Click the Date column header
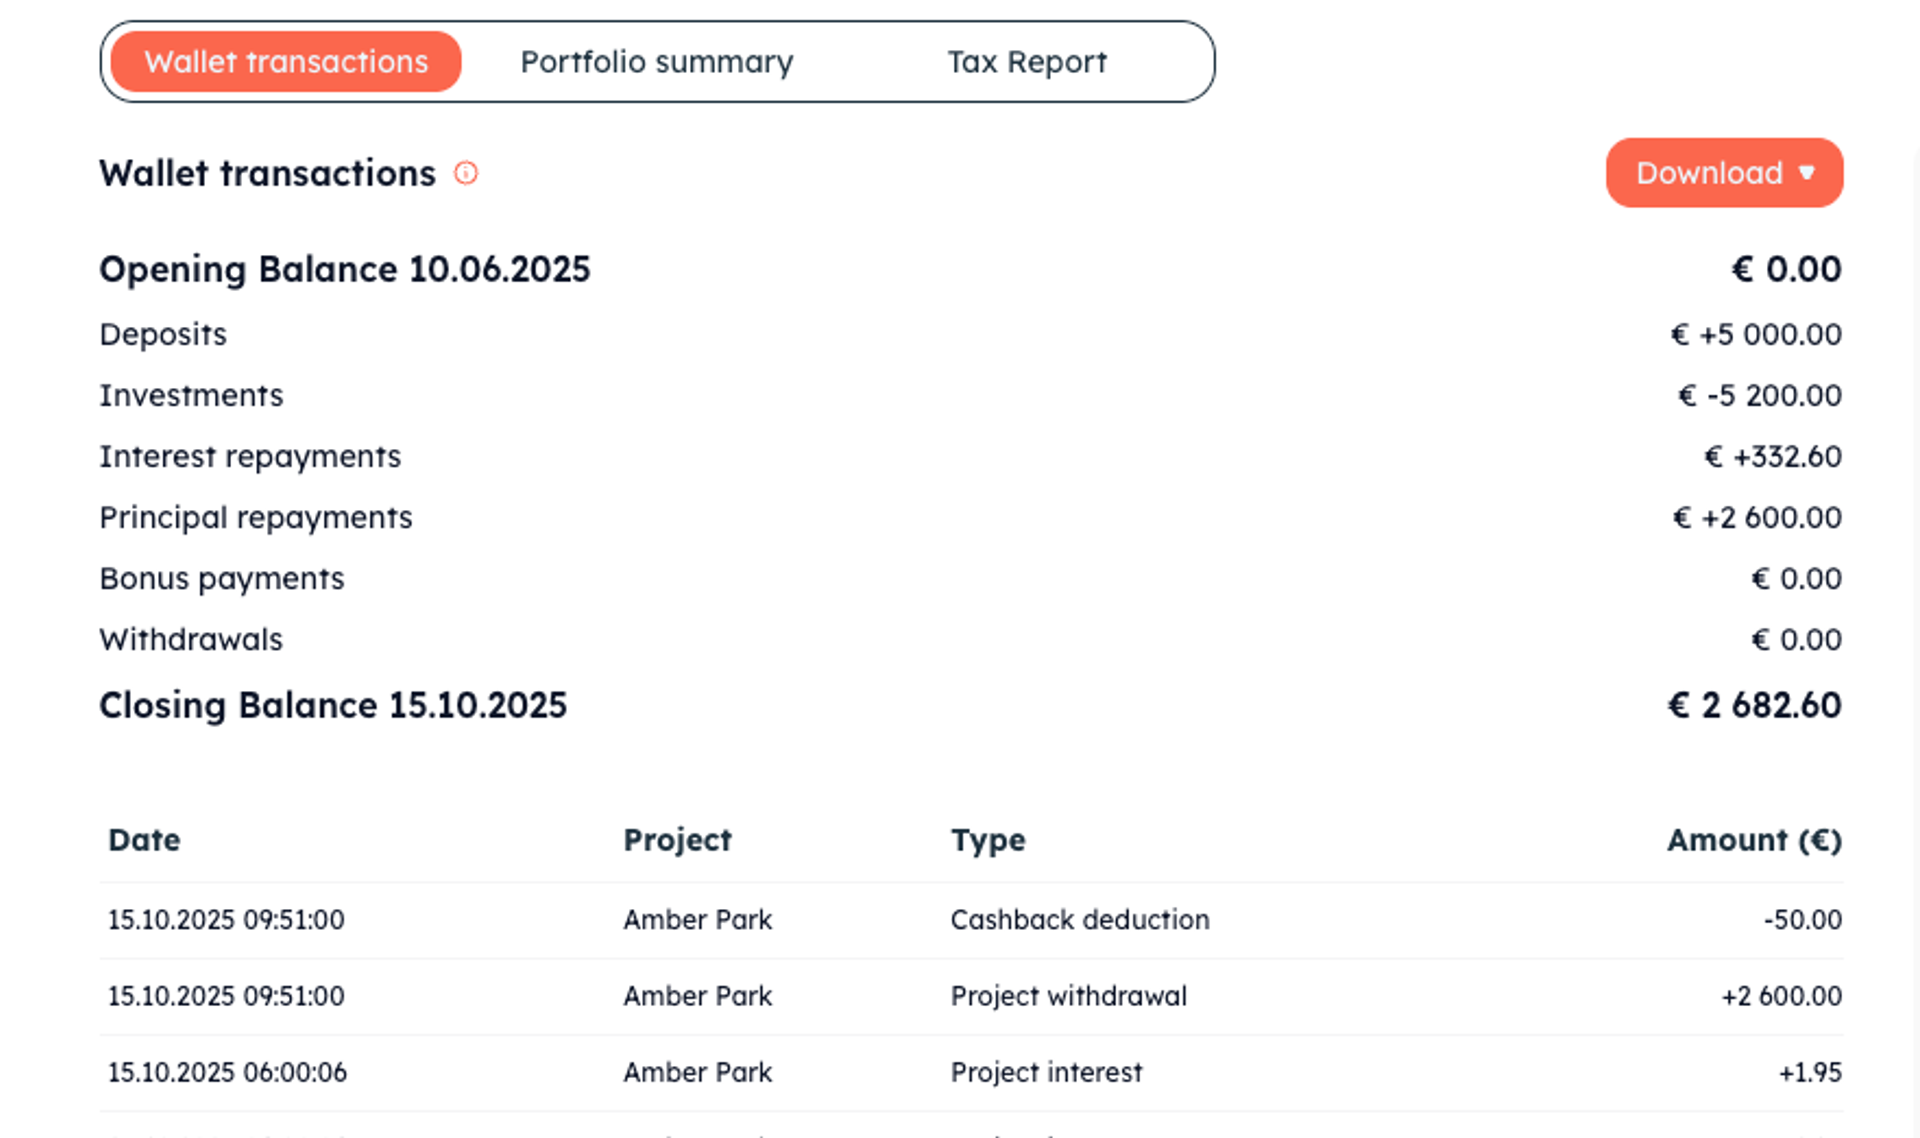Screen dimensions: 1920x1138 pos(144,840)
